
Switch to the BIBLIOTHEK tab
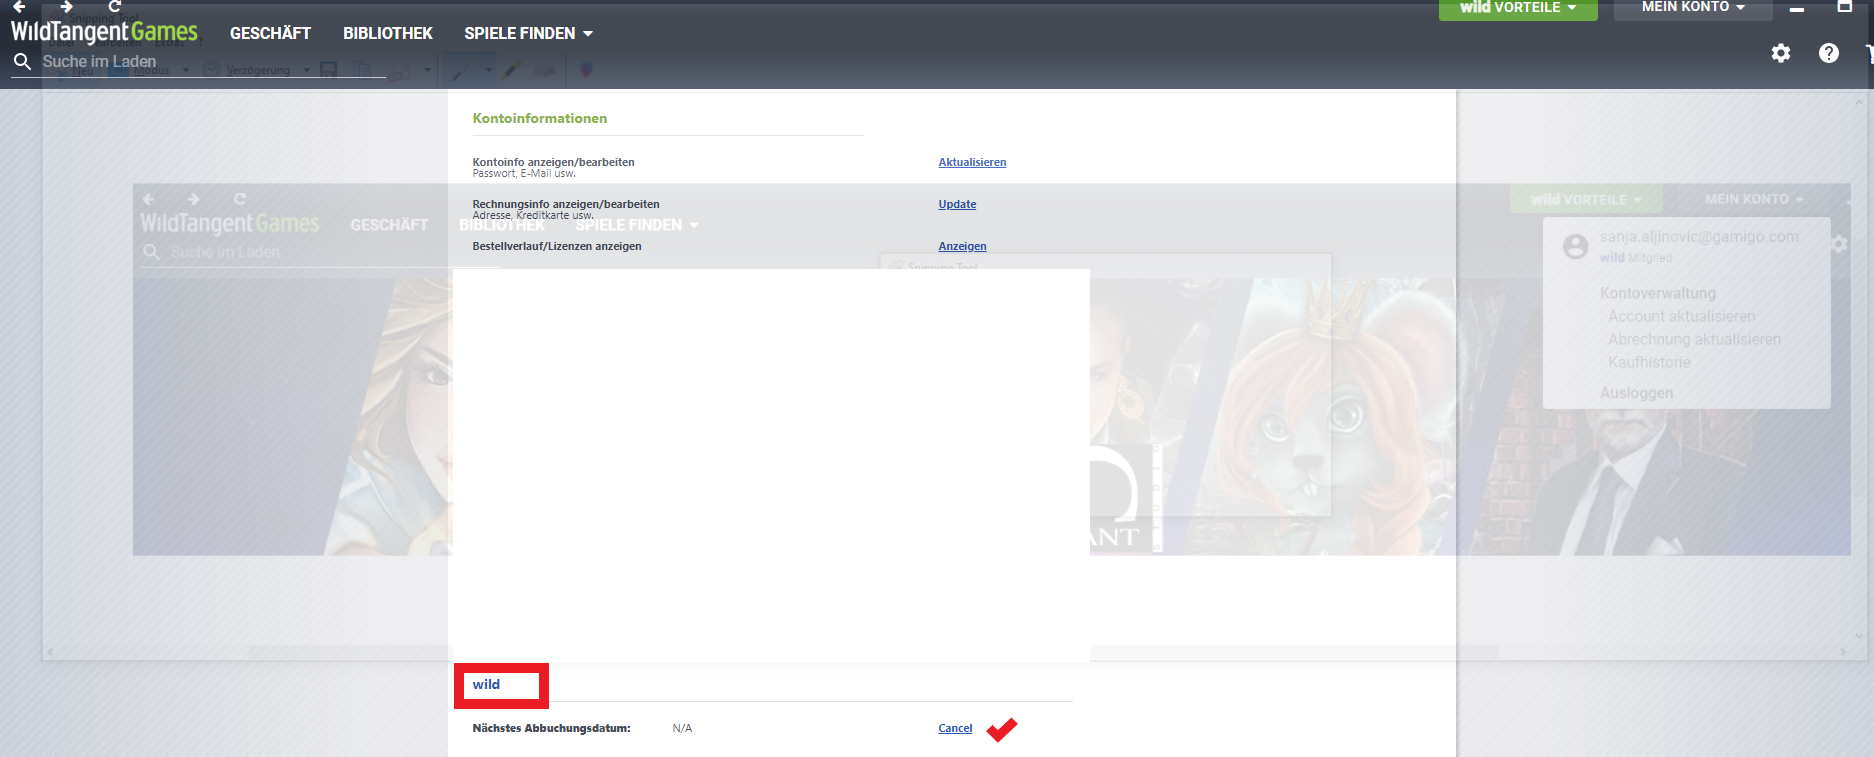pyautogui.click(x=388, y=33)
